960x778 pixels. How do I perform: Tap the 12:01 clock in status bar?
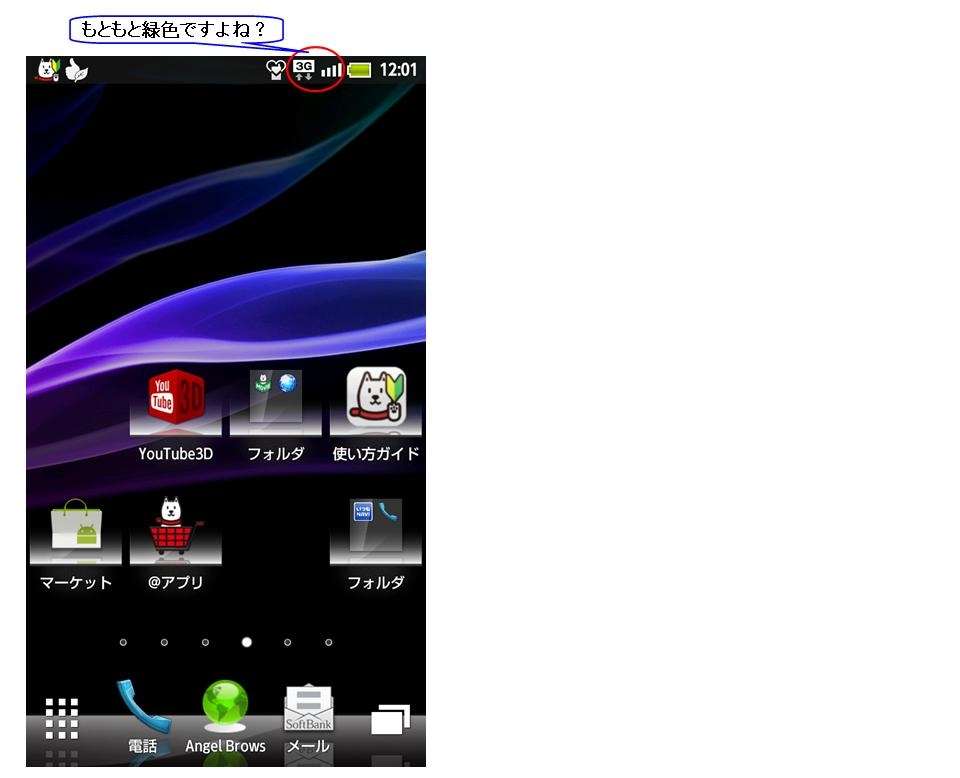399,70
